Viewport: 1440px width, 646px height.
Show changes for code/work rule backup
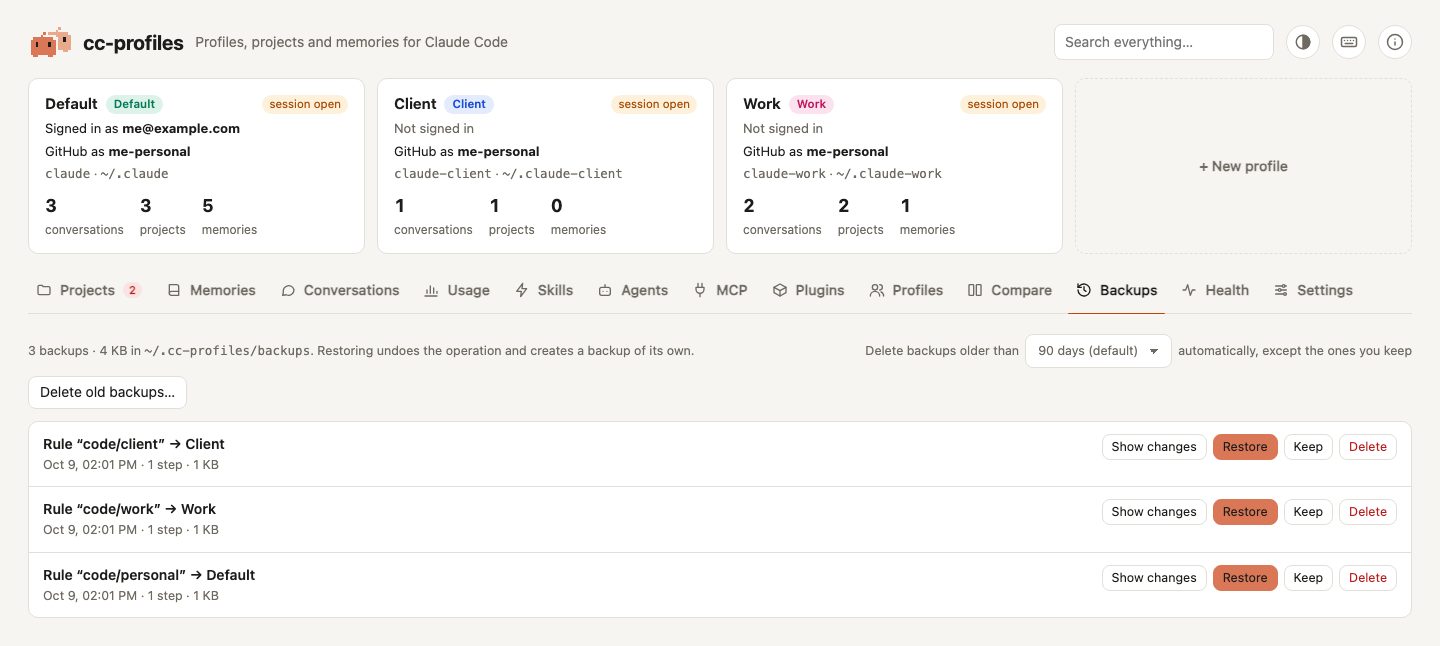[1154, 512]
